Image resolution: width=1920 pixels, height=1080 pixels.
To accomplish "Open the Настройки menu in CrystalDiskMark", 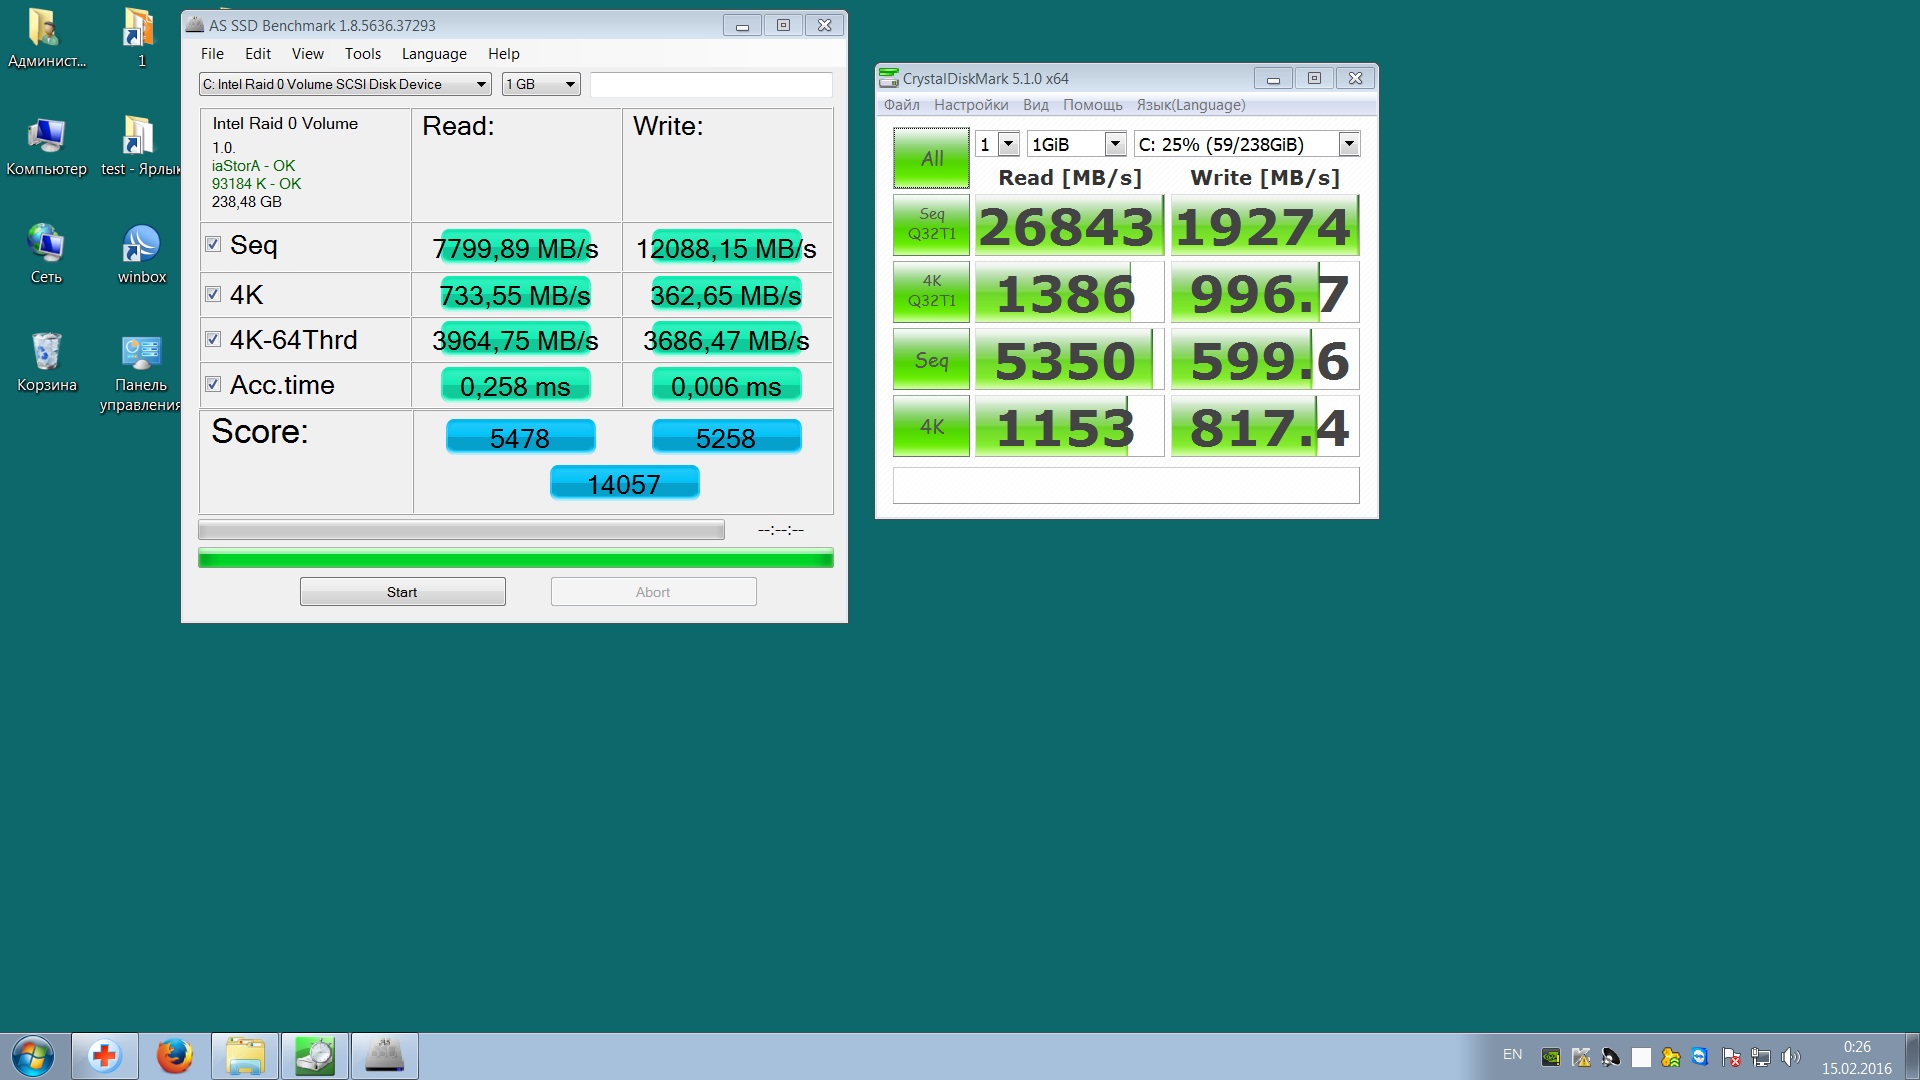I will point(970,105).
